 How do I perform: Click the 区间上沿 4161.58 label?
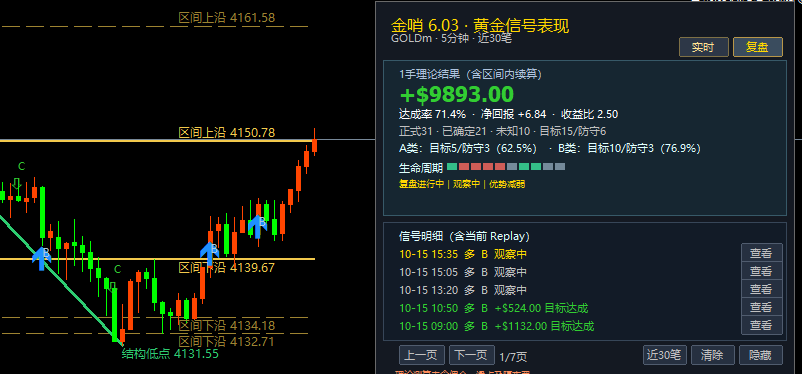coord(227,18)
